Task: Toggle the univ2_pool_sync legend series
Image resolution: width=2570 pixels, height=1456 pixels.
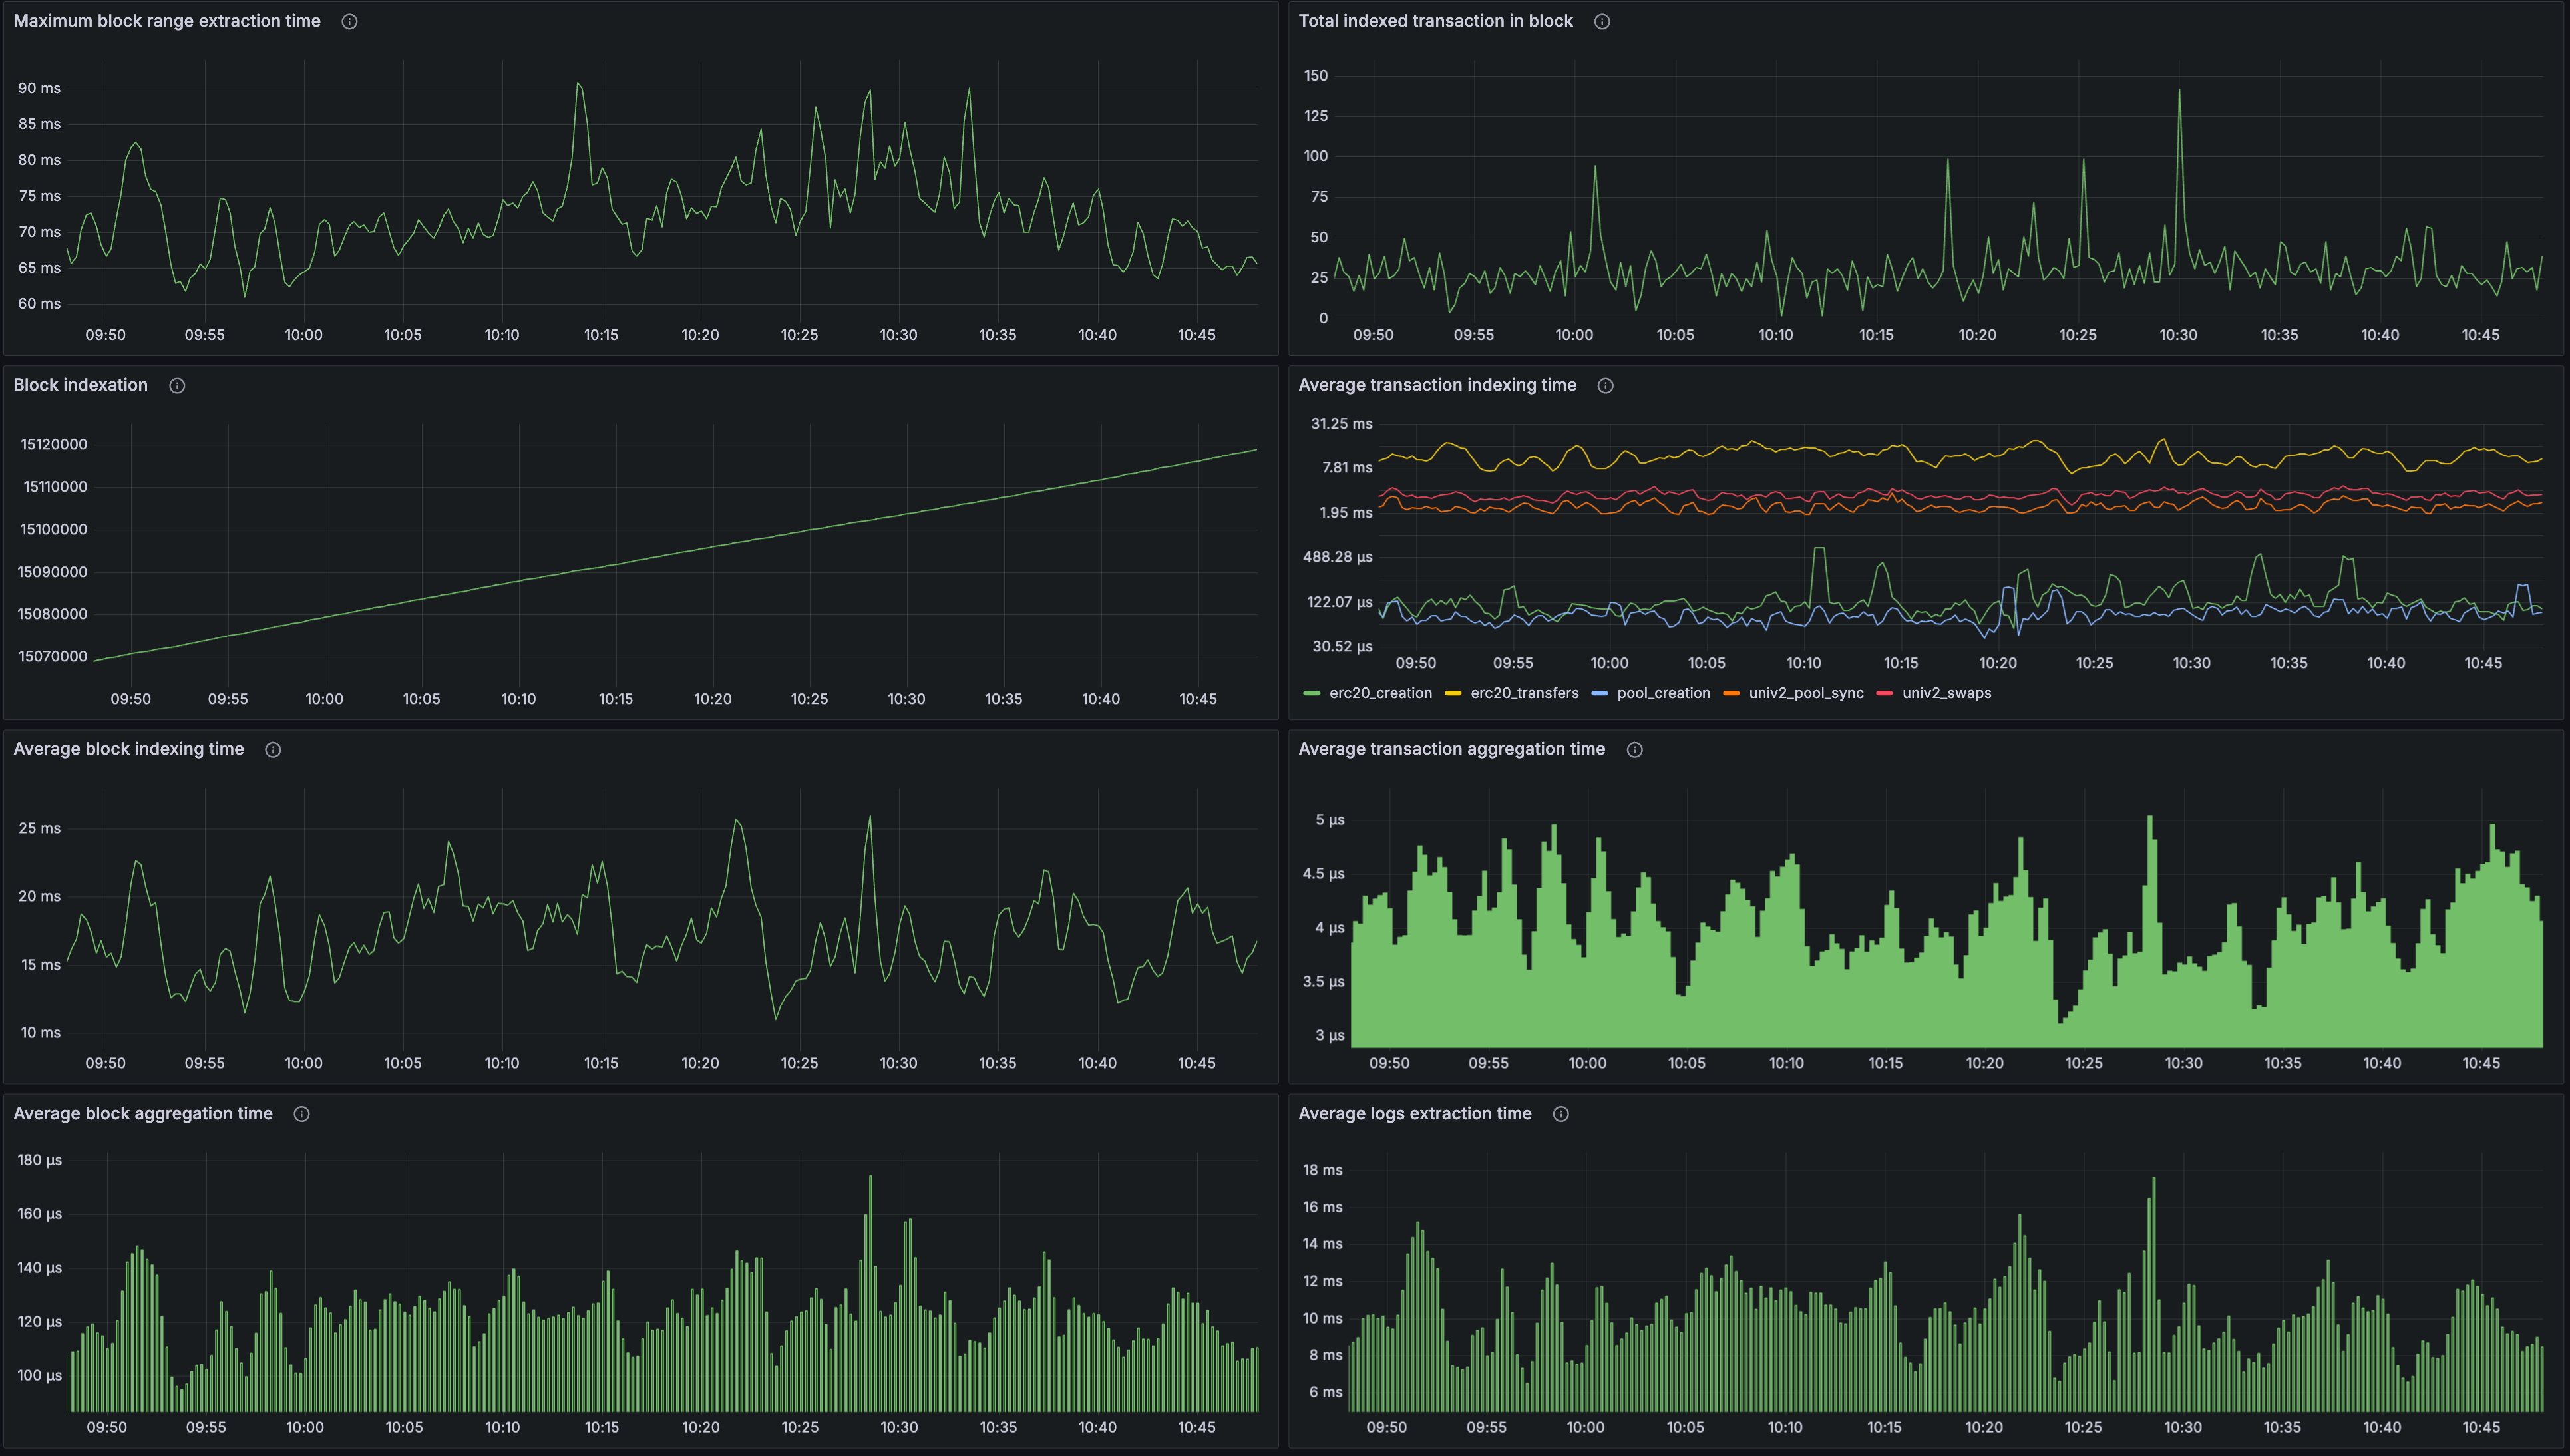Action: (x=1806, y=693)
